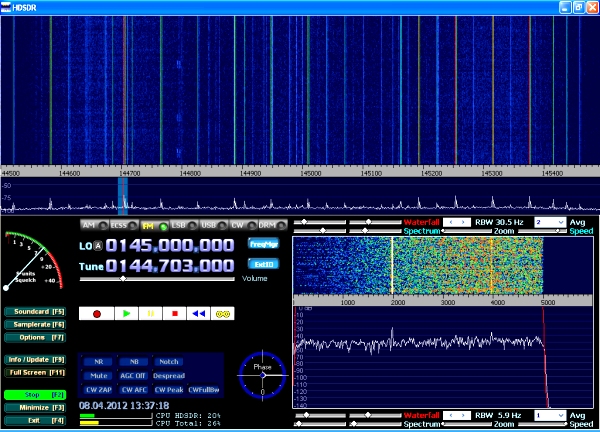Open Soundcard [F5] settings
600x432 pixels.
(x=35, y=311)
